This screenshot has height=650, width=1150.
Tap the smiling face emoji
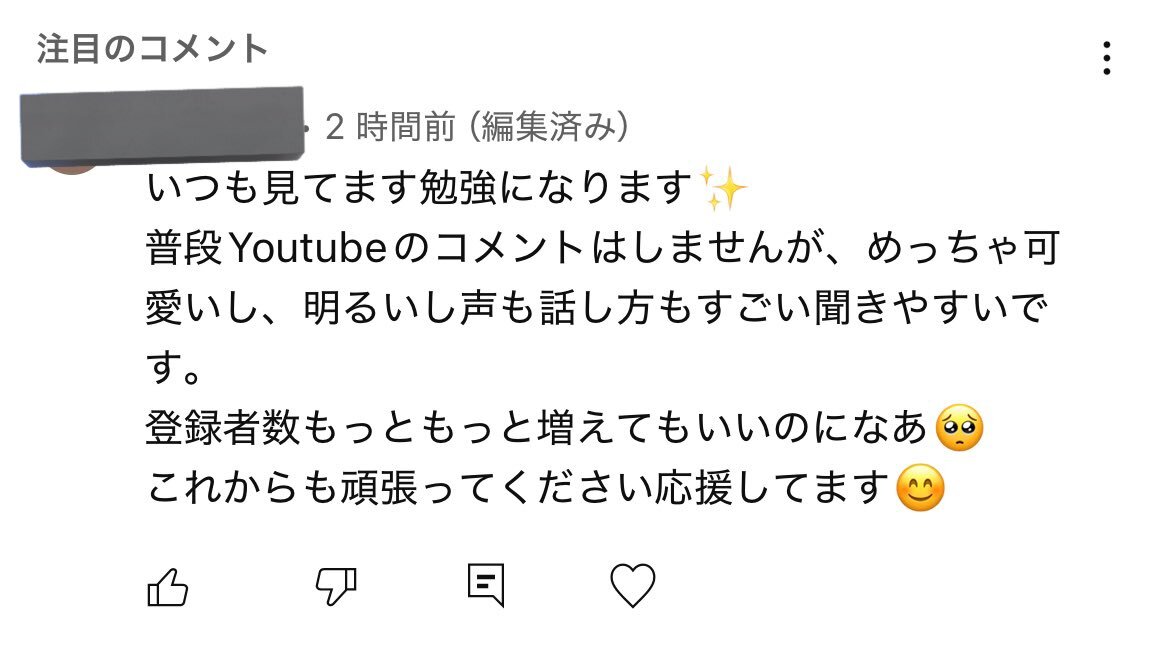(920, 490)
